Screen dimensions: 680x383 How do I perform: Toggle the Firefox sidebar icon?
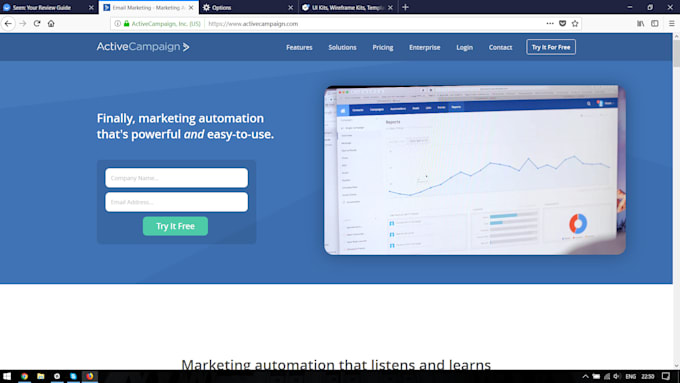click(655, 23)
